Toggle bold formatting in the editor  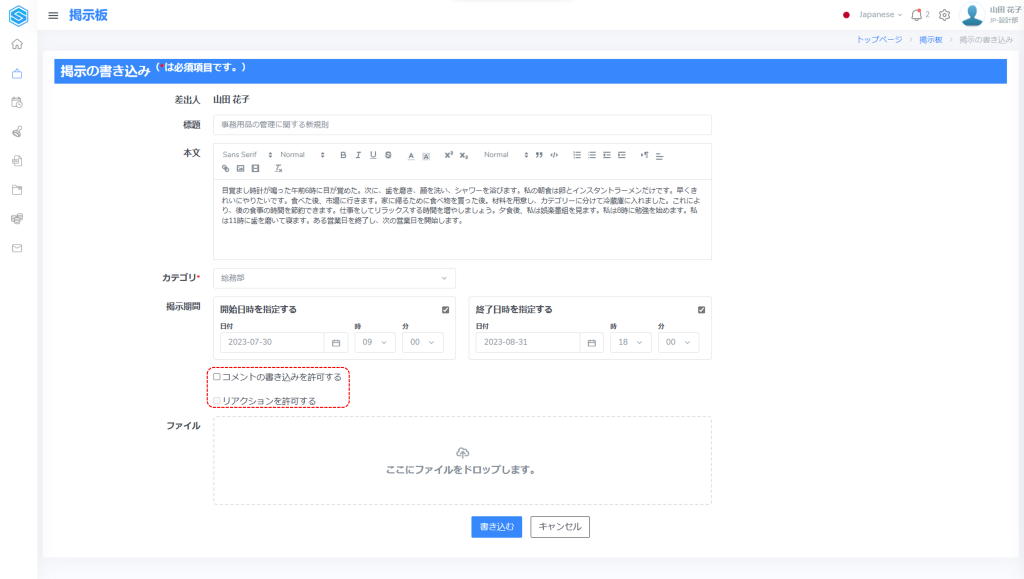[x=343, y=155]
